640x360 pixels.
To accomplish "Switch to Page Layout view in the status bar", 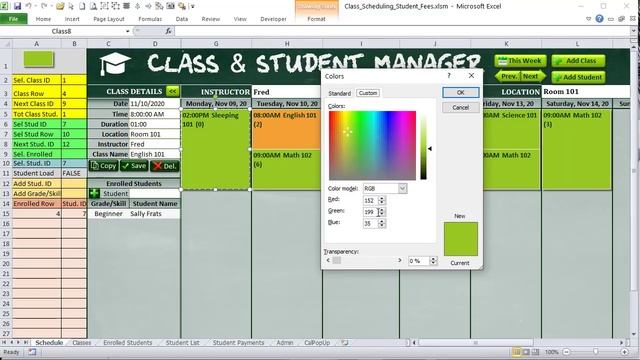I will coord(526,352).
